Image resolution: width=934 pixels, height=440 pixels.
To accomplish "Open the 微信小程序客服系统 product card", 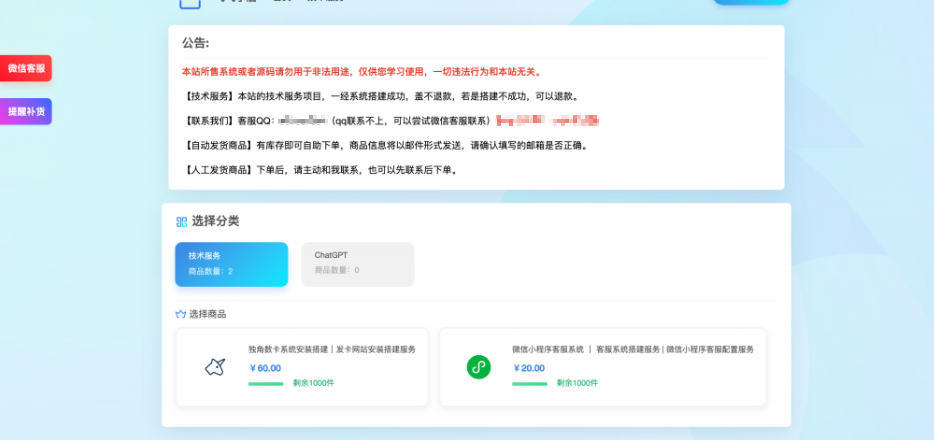I will coord(603,367).
